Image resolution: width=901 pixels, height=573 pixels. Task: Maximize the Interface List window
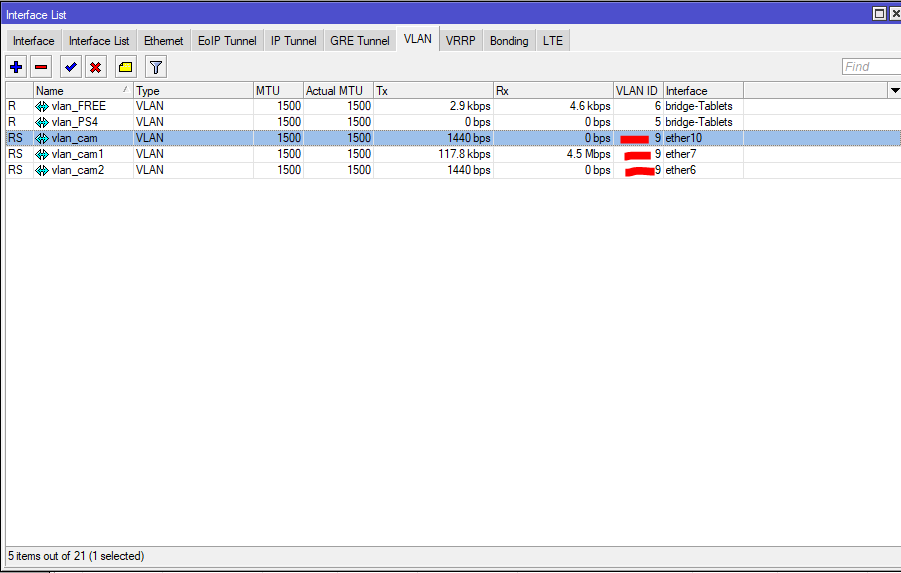[x=879, y=13]
